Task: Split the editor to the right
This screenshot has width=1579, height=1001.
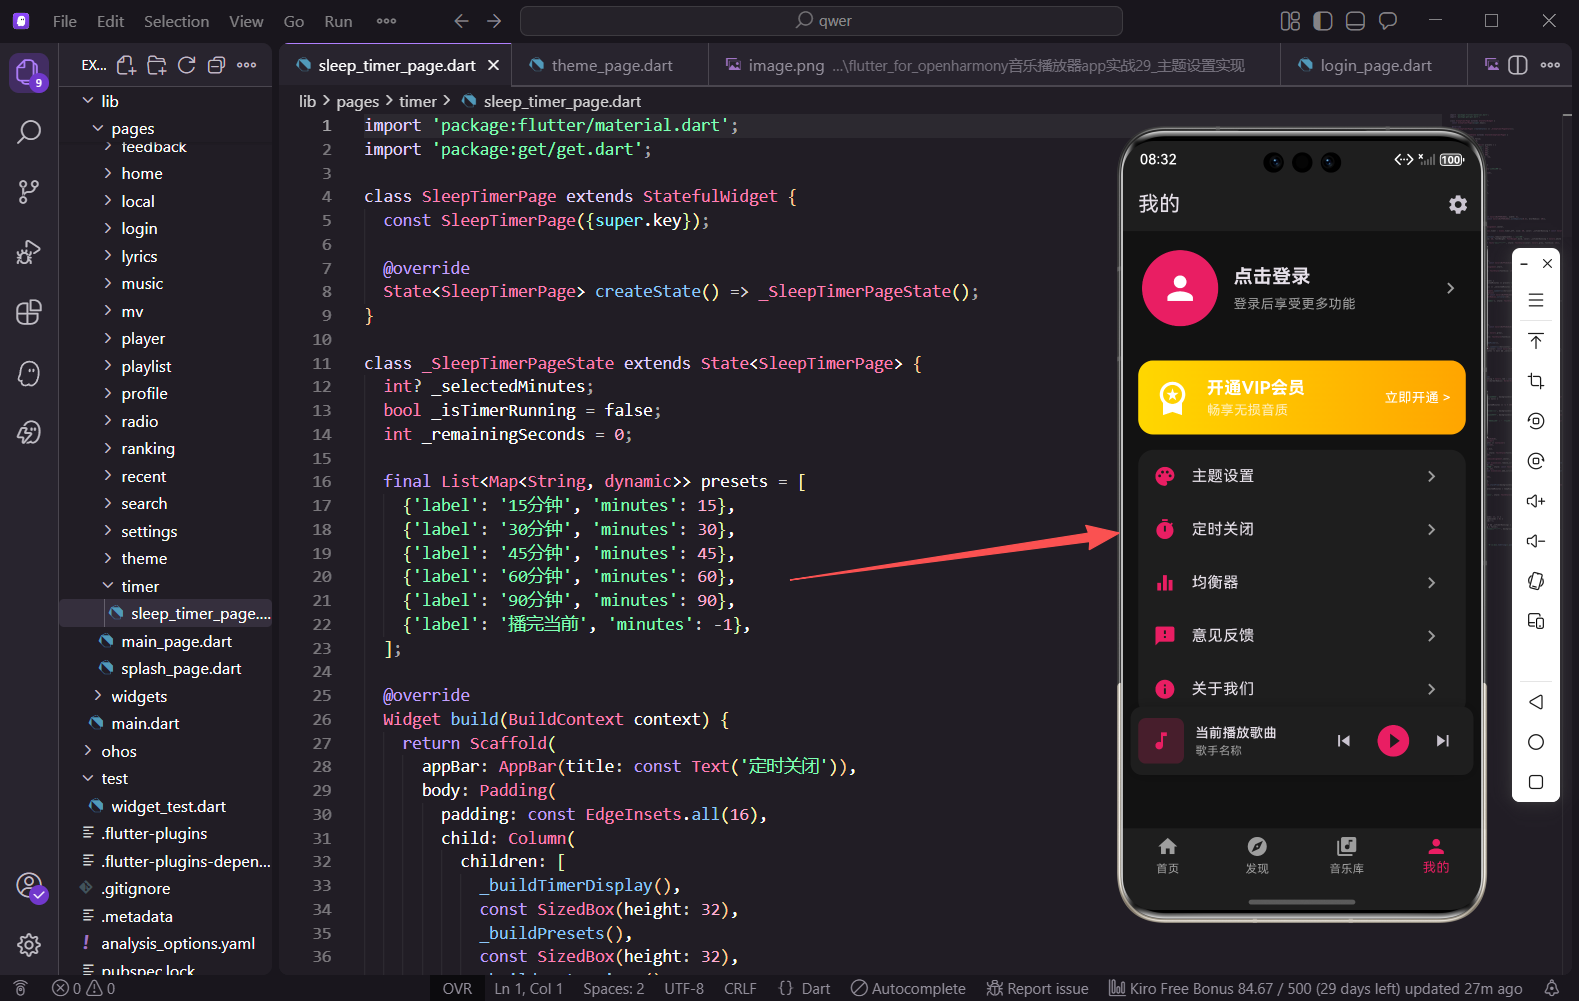Action: point(1518,65)
